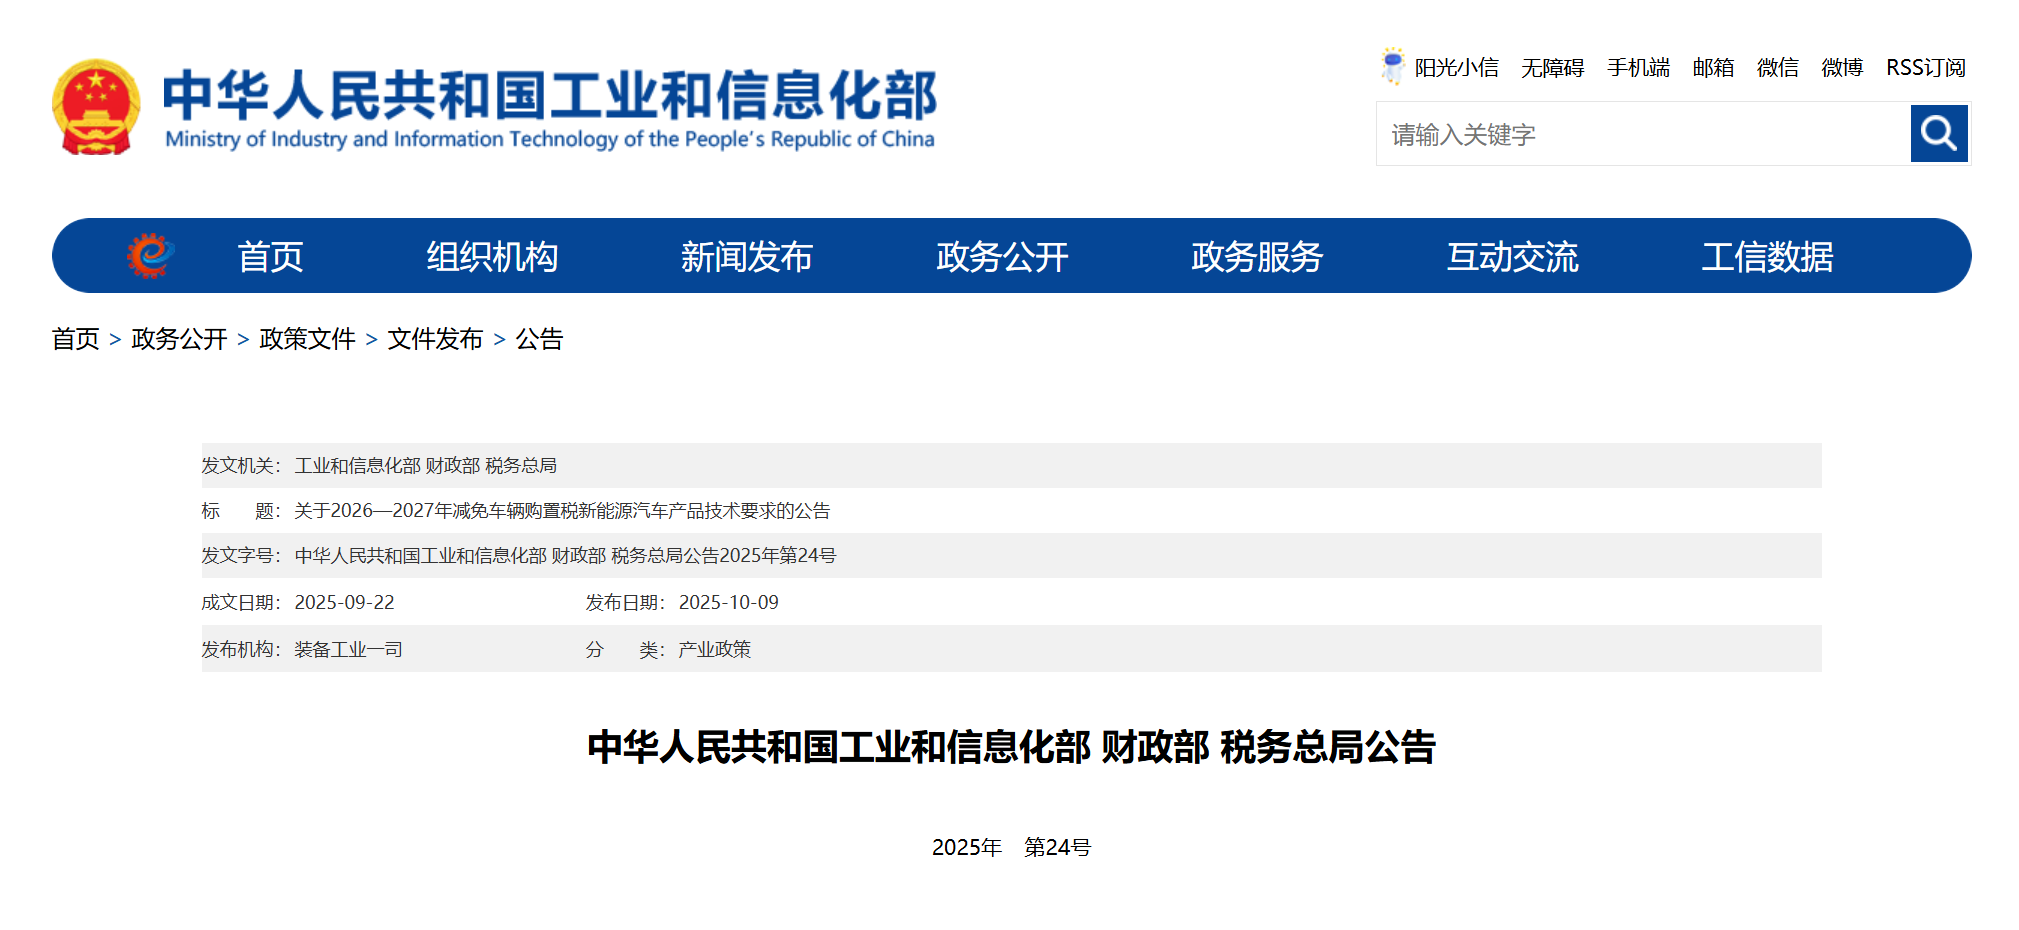Open the 工信数据 menu item

(1767, 257)
